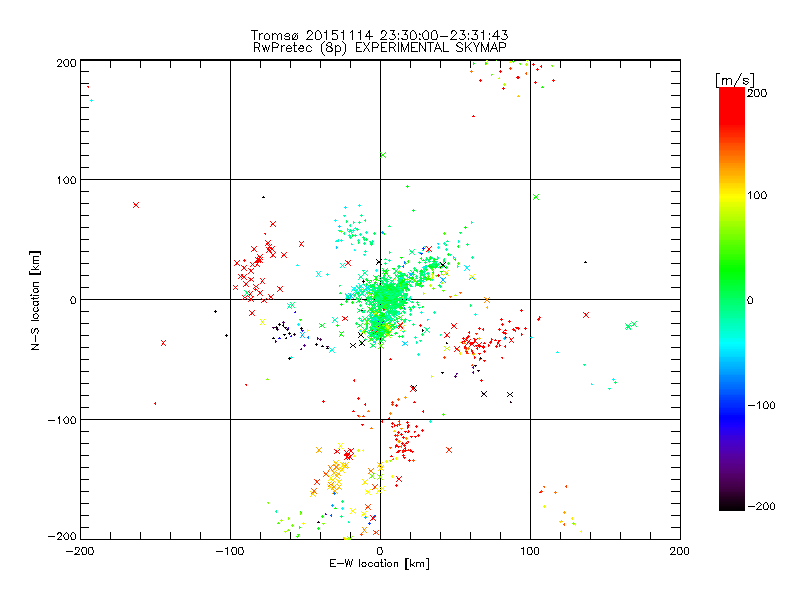Click the colorbar's '-200' value label

(762, 506)
